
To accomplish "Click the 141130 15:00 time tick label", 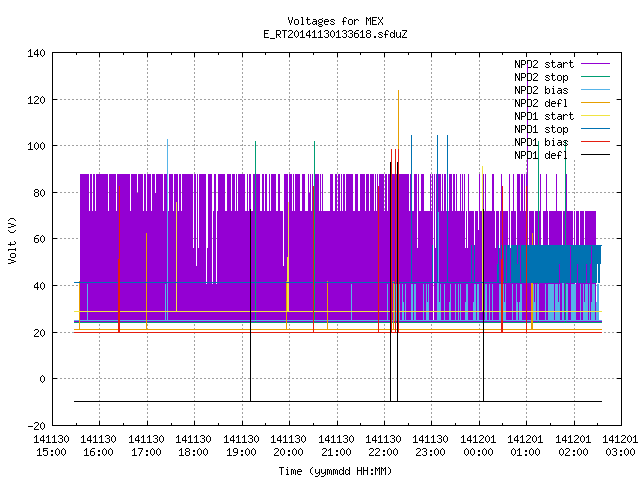I will [x=51, y=446].
